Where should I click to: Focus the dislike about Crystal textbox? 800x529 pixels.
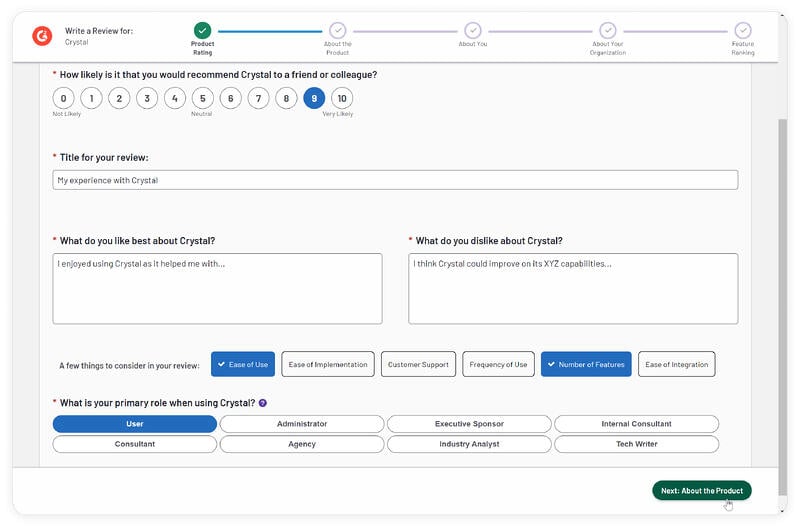pos(573,289)
